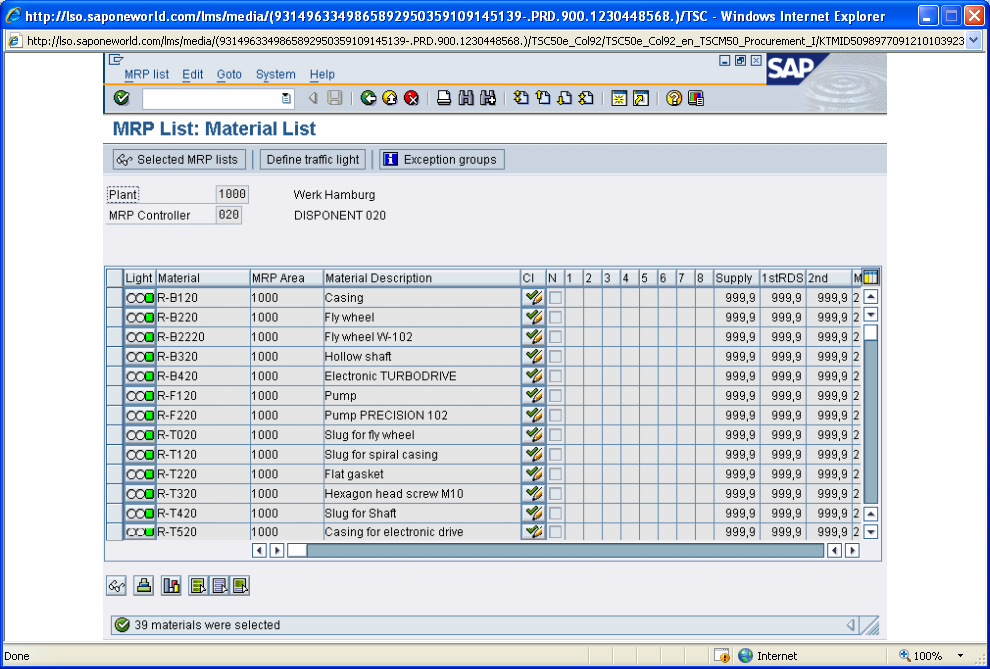The height and width of the screenshot is (669, 990).
Task: Click the first list export icon below table
Action: tap(198, 586)
